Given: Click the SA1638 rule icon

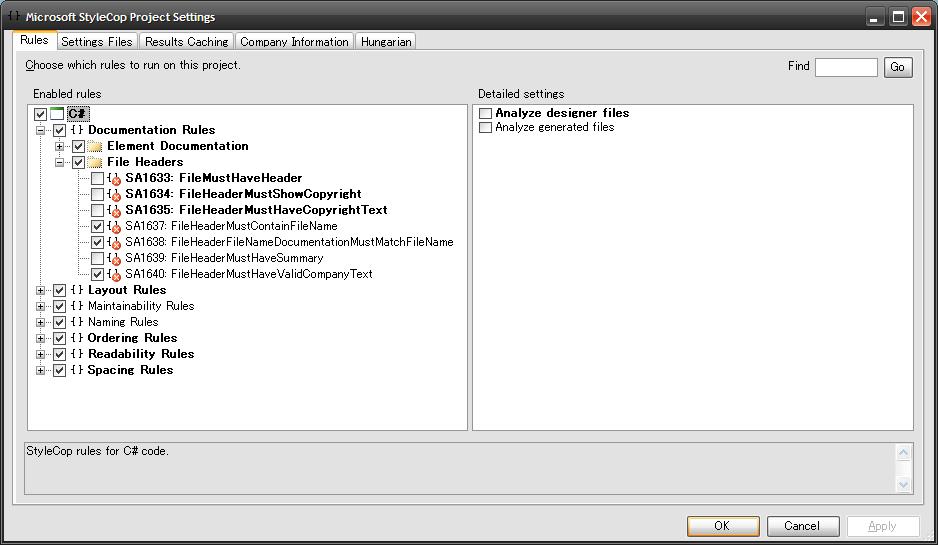Looking at the screenshot, I should point(114,242).
